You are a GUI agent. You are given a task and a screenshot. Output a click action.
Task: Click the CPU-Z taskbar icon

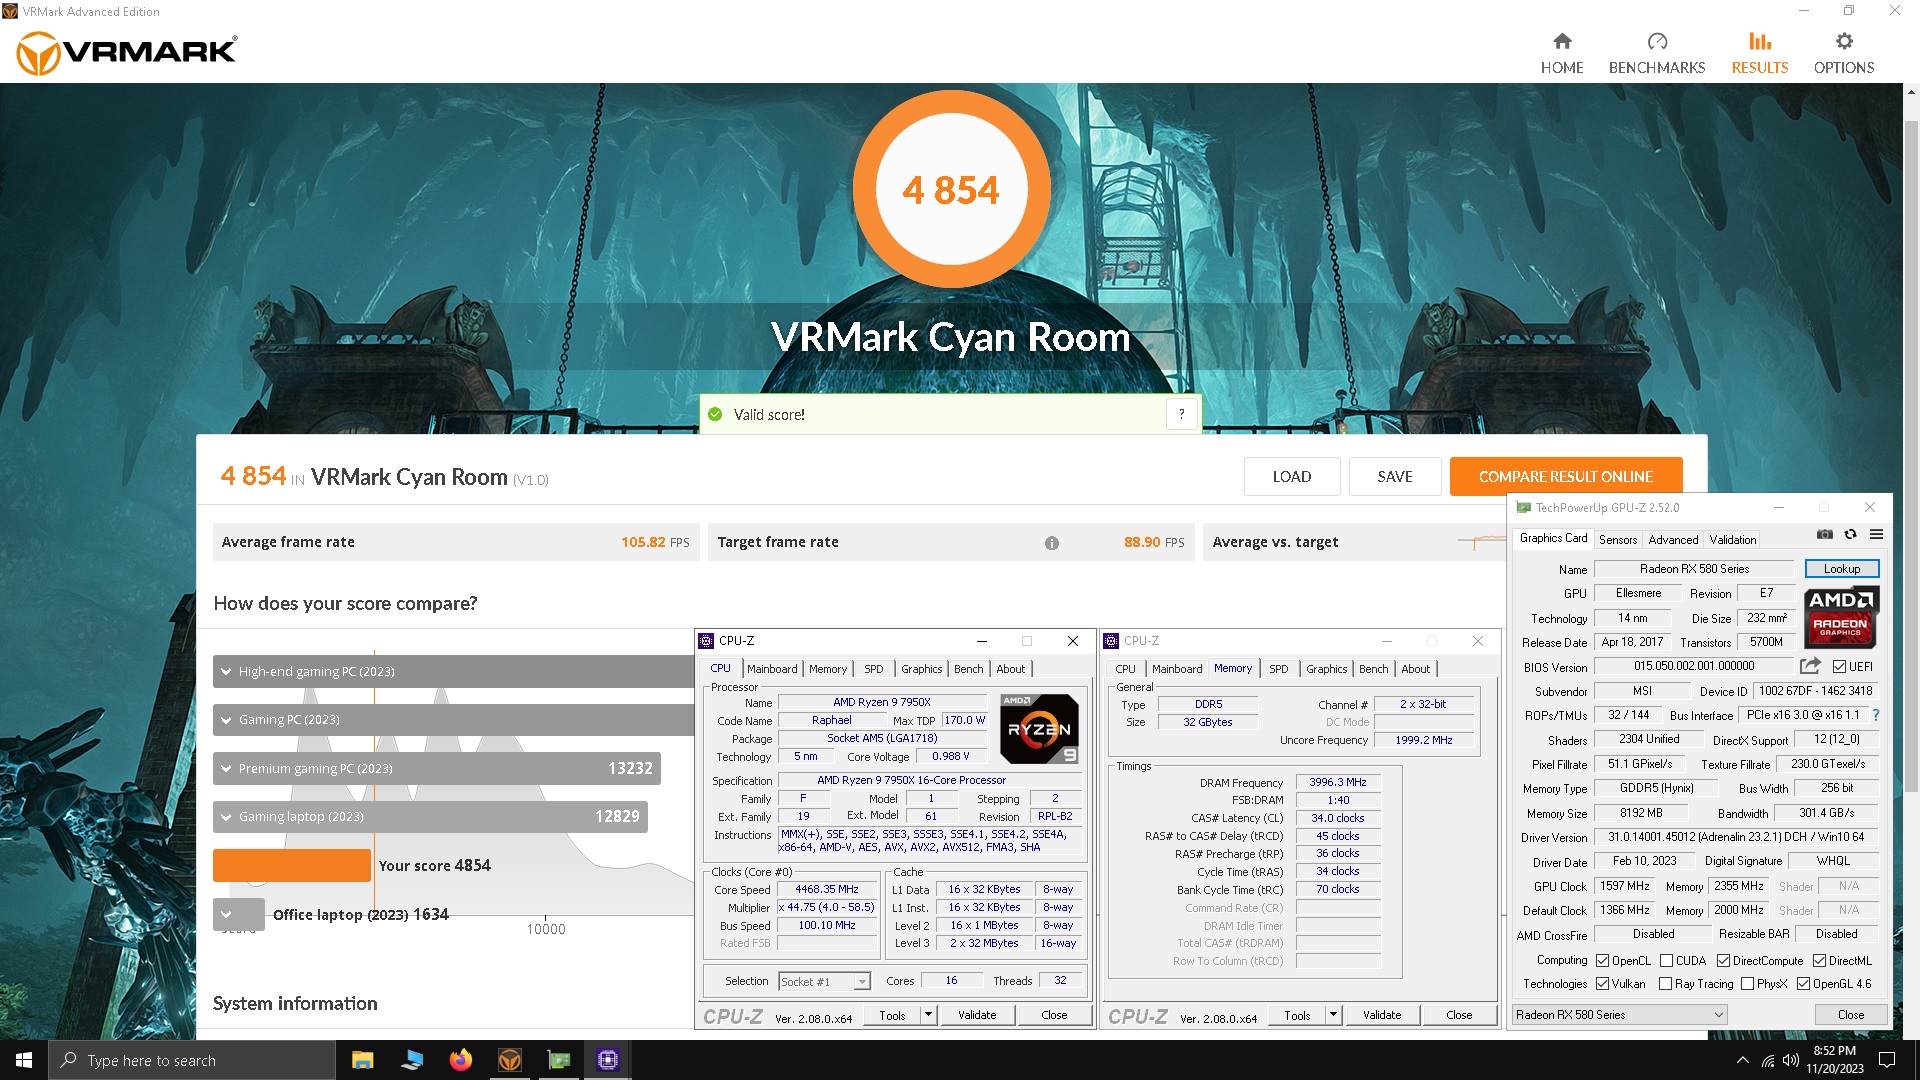pos(607,1060)
